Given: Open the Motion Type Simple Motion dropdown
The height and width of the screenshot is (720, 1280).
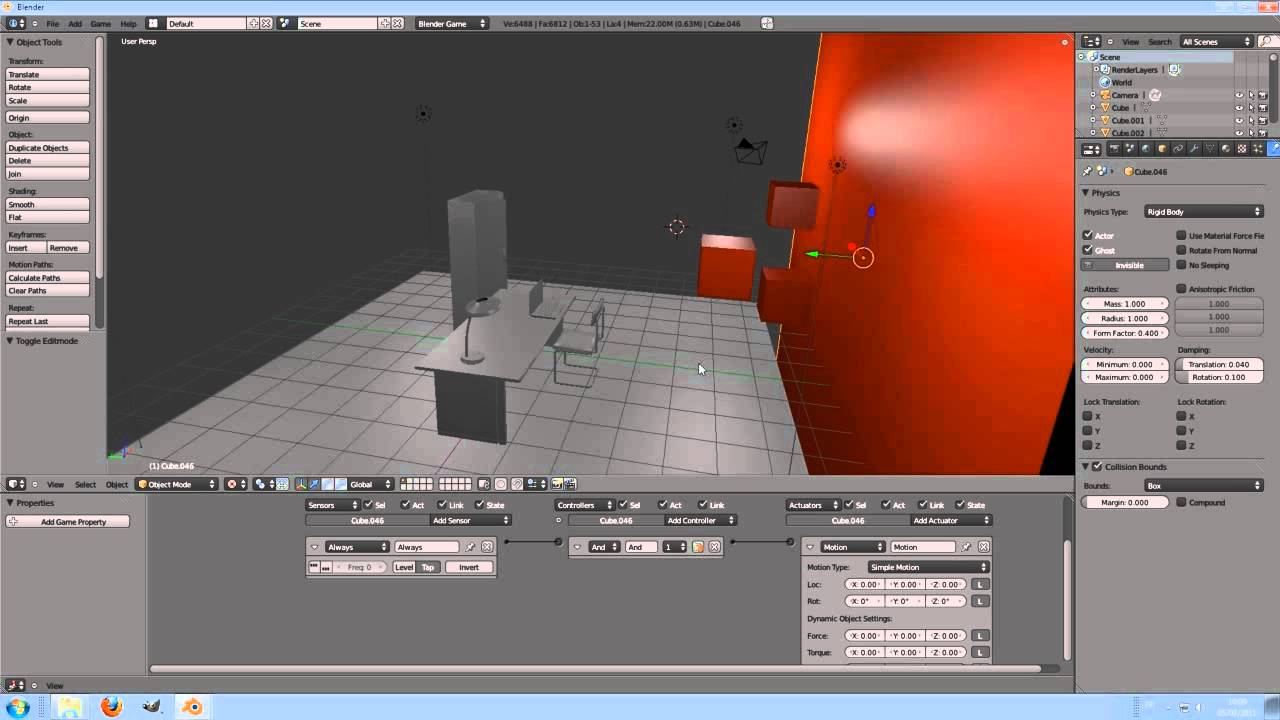Looking at the screenshot, I should tap(928, 567).
